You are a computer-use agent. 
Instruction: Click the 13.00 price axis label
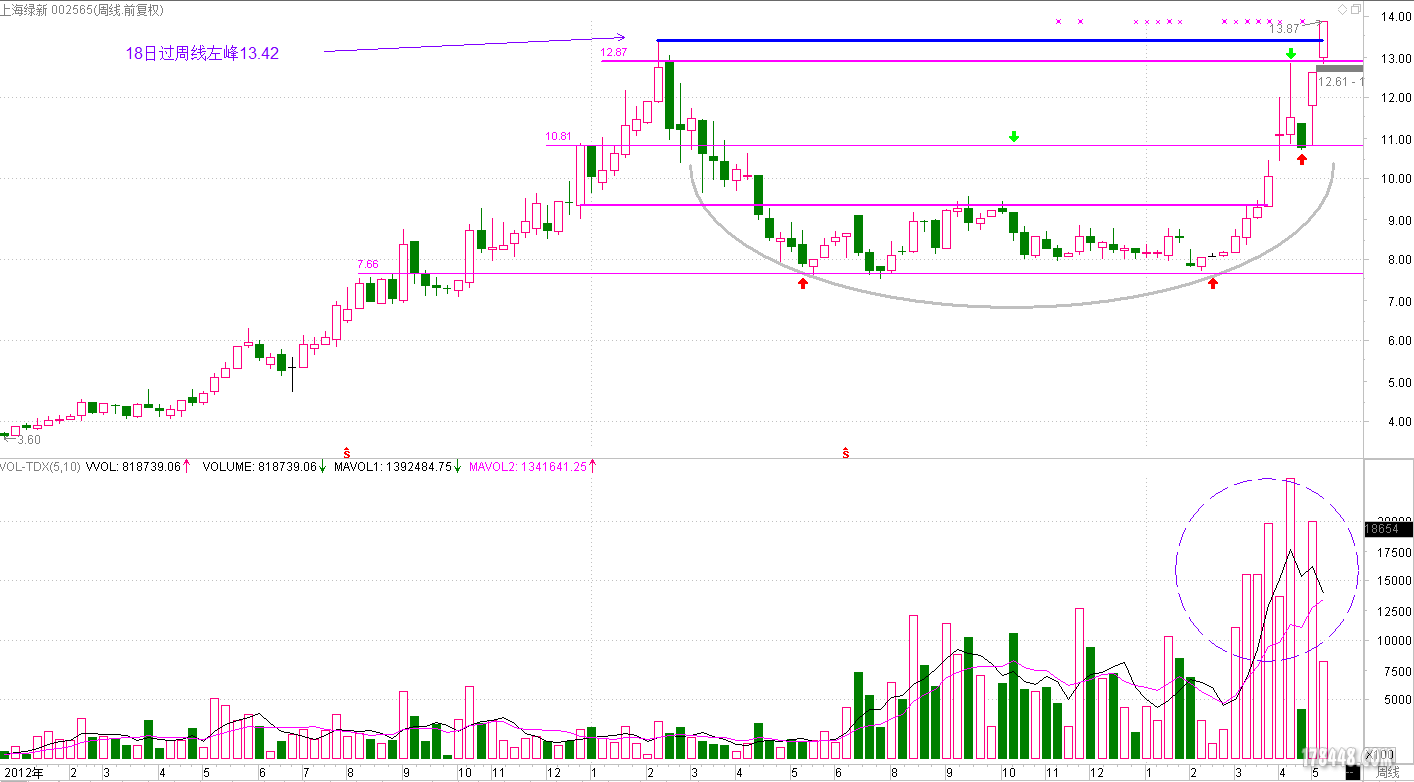(1394, 58)
